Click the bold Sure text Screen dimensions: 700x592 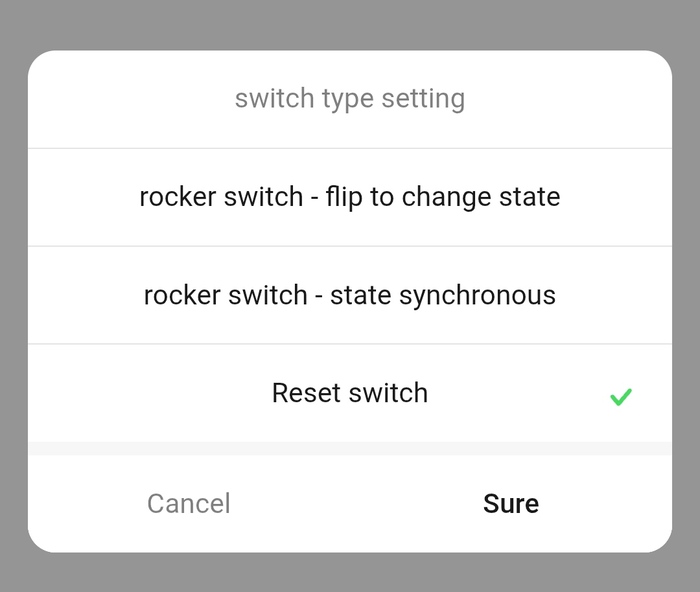[510, 503]
